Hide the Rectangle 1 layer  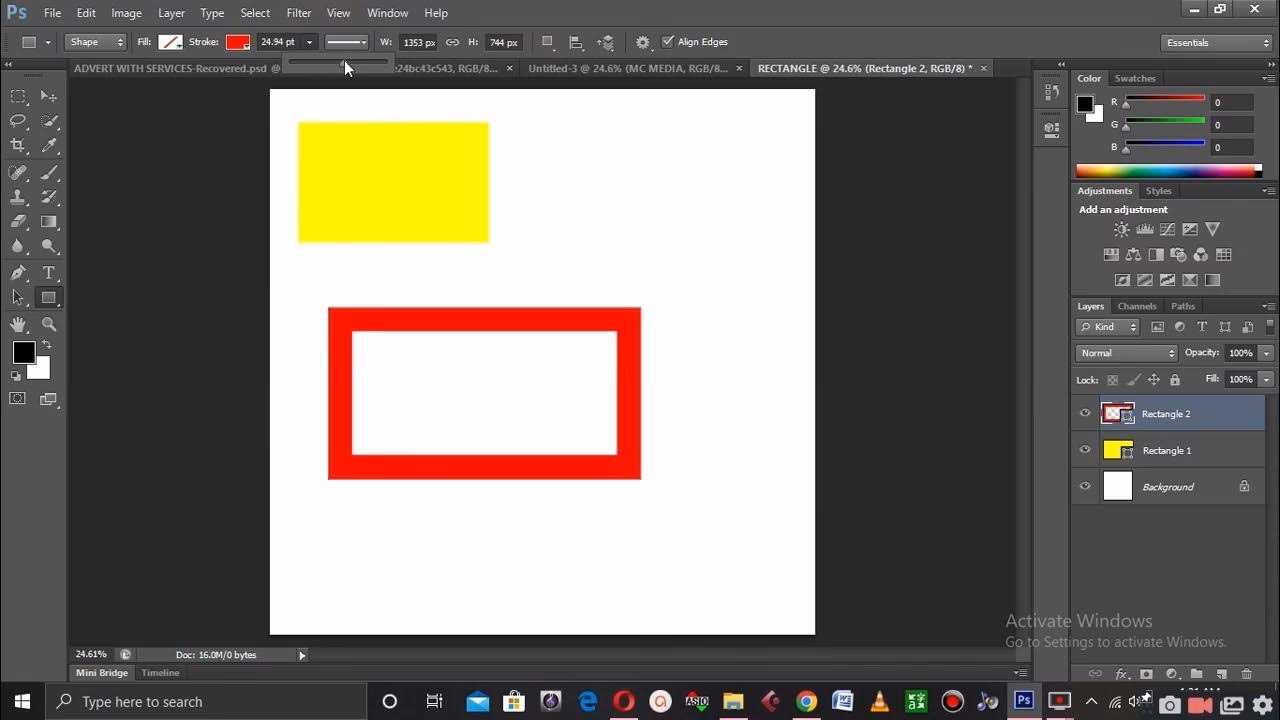click(1085, 450)
